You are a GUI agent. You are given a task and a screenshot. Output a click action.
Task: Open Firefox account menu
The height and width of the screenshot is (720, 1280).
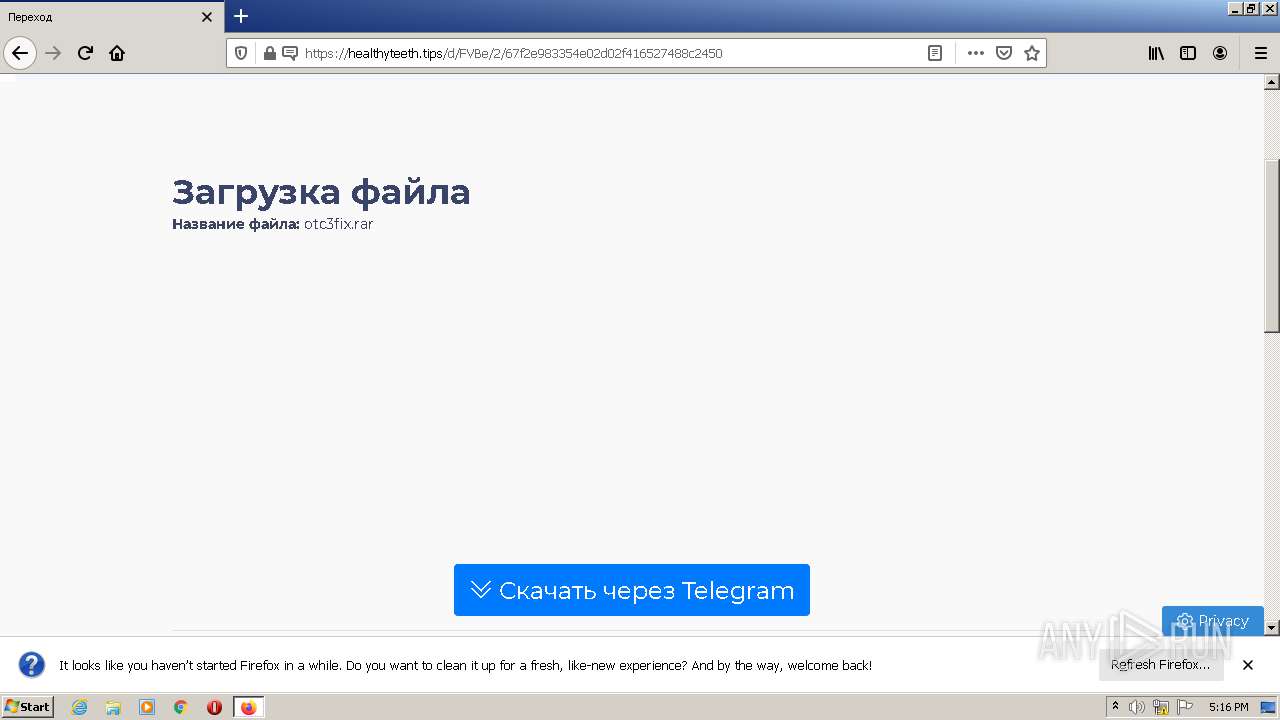click(x=1220, y=53)
